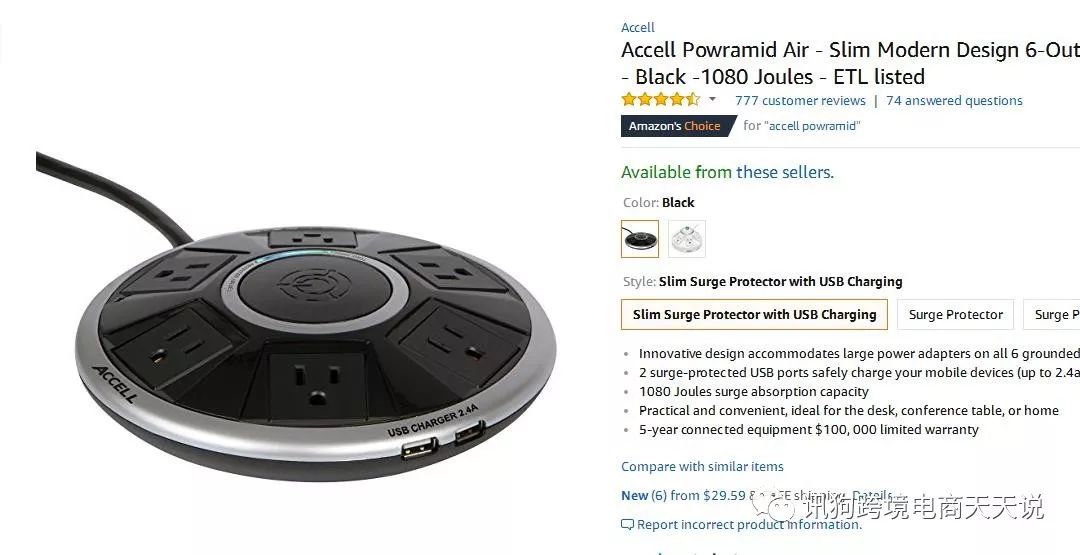Screen dimensions: 1080x555
Task: Select the White color swatch
Action: coord(687,239)
